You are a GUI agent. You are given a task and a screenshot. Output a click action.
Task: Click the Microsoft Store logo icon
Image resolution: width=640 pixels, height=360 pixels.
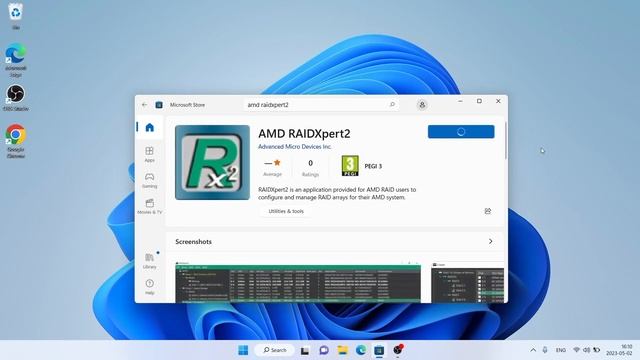pyautogui.click(x=159, y=105)
